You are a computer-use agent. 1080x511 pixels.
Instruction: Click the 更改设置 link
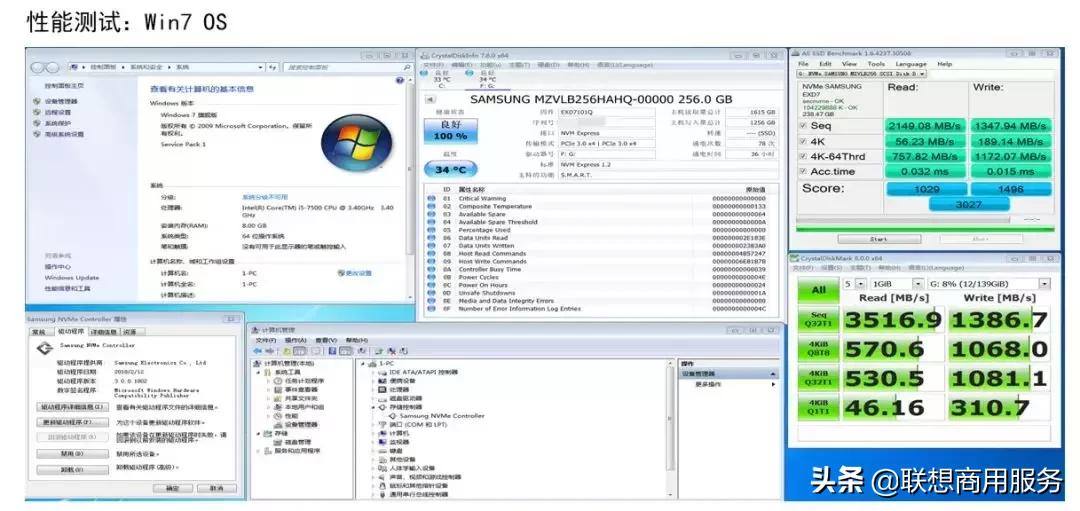(354, 272)
